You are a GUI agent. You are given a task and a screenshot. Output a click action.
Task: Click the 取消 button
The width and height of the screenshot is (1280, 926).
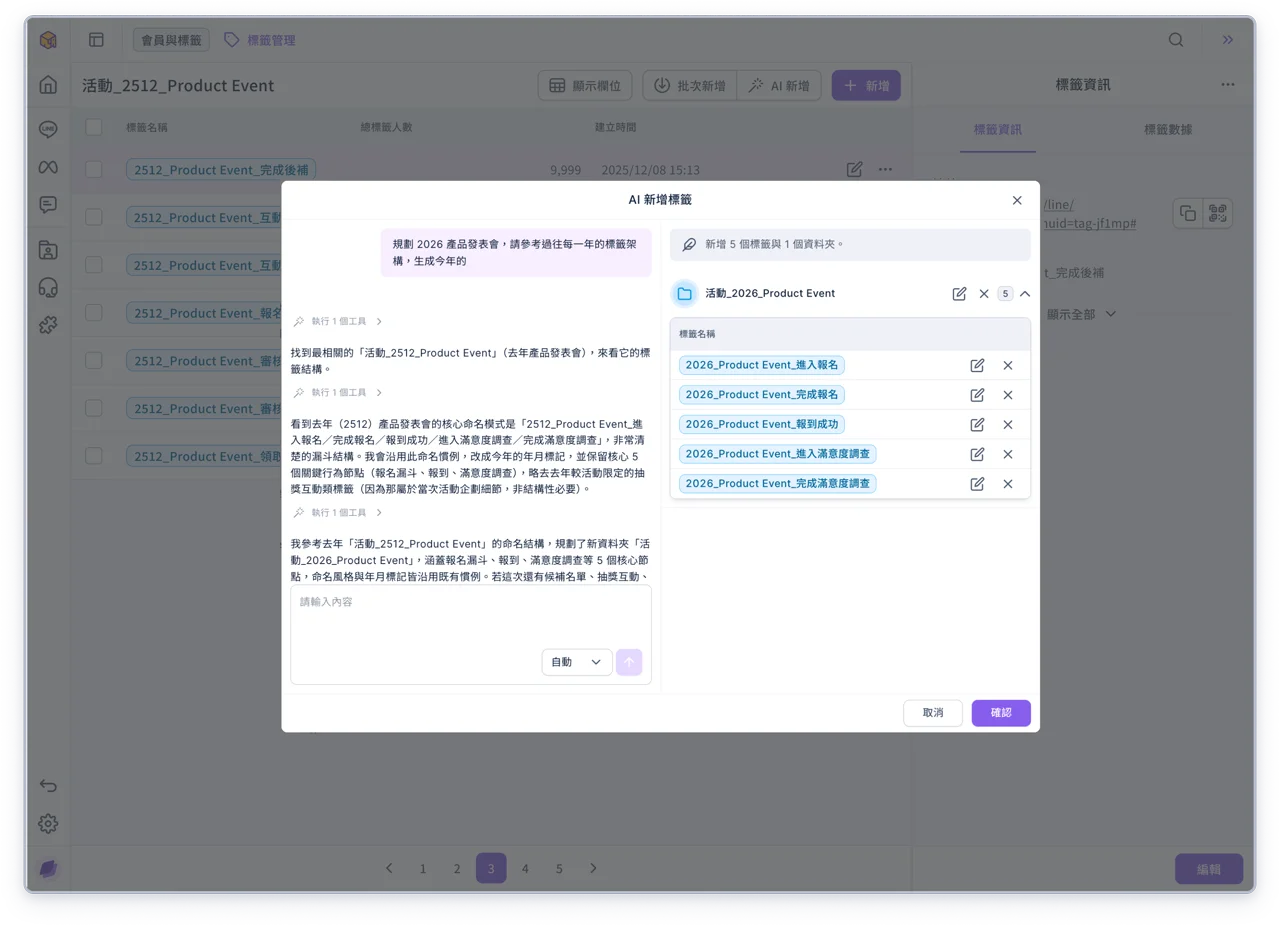933,713
